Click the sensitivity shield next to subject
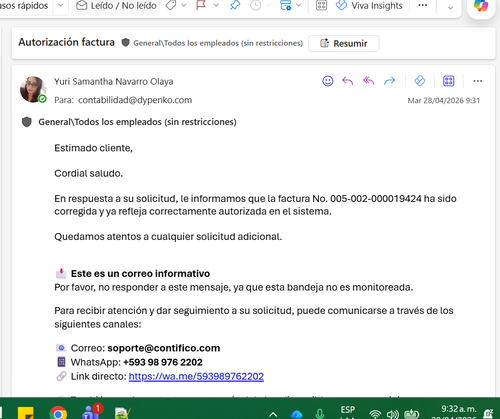Viewport: 500px width, 419px height. point(125,43)
